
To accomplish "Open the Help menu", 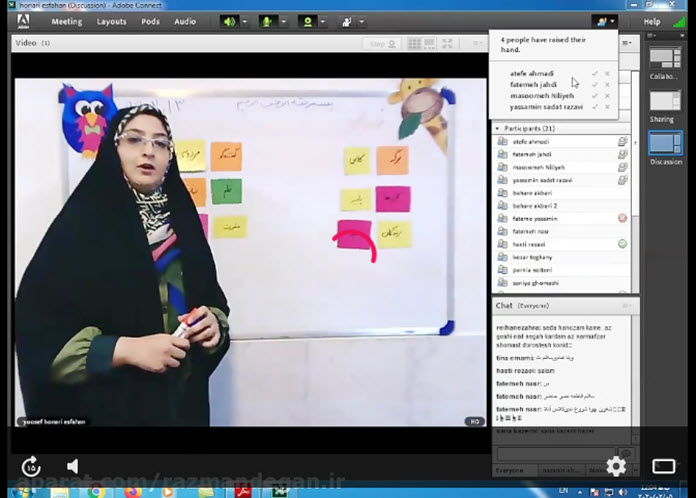I will coord(652,21).
